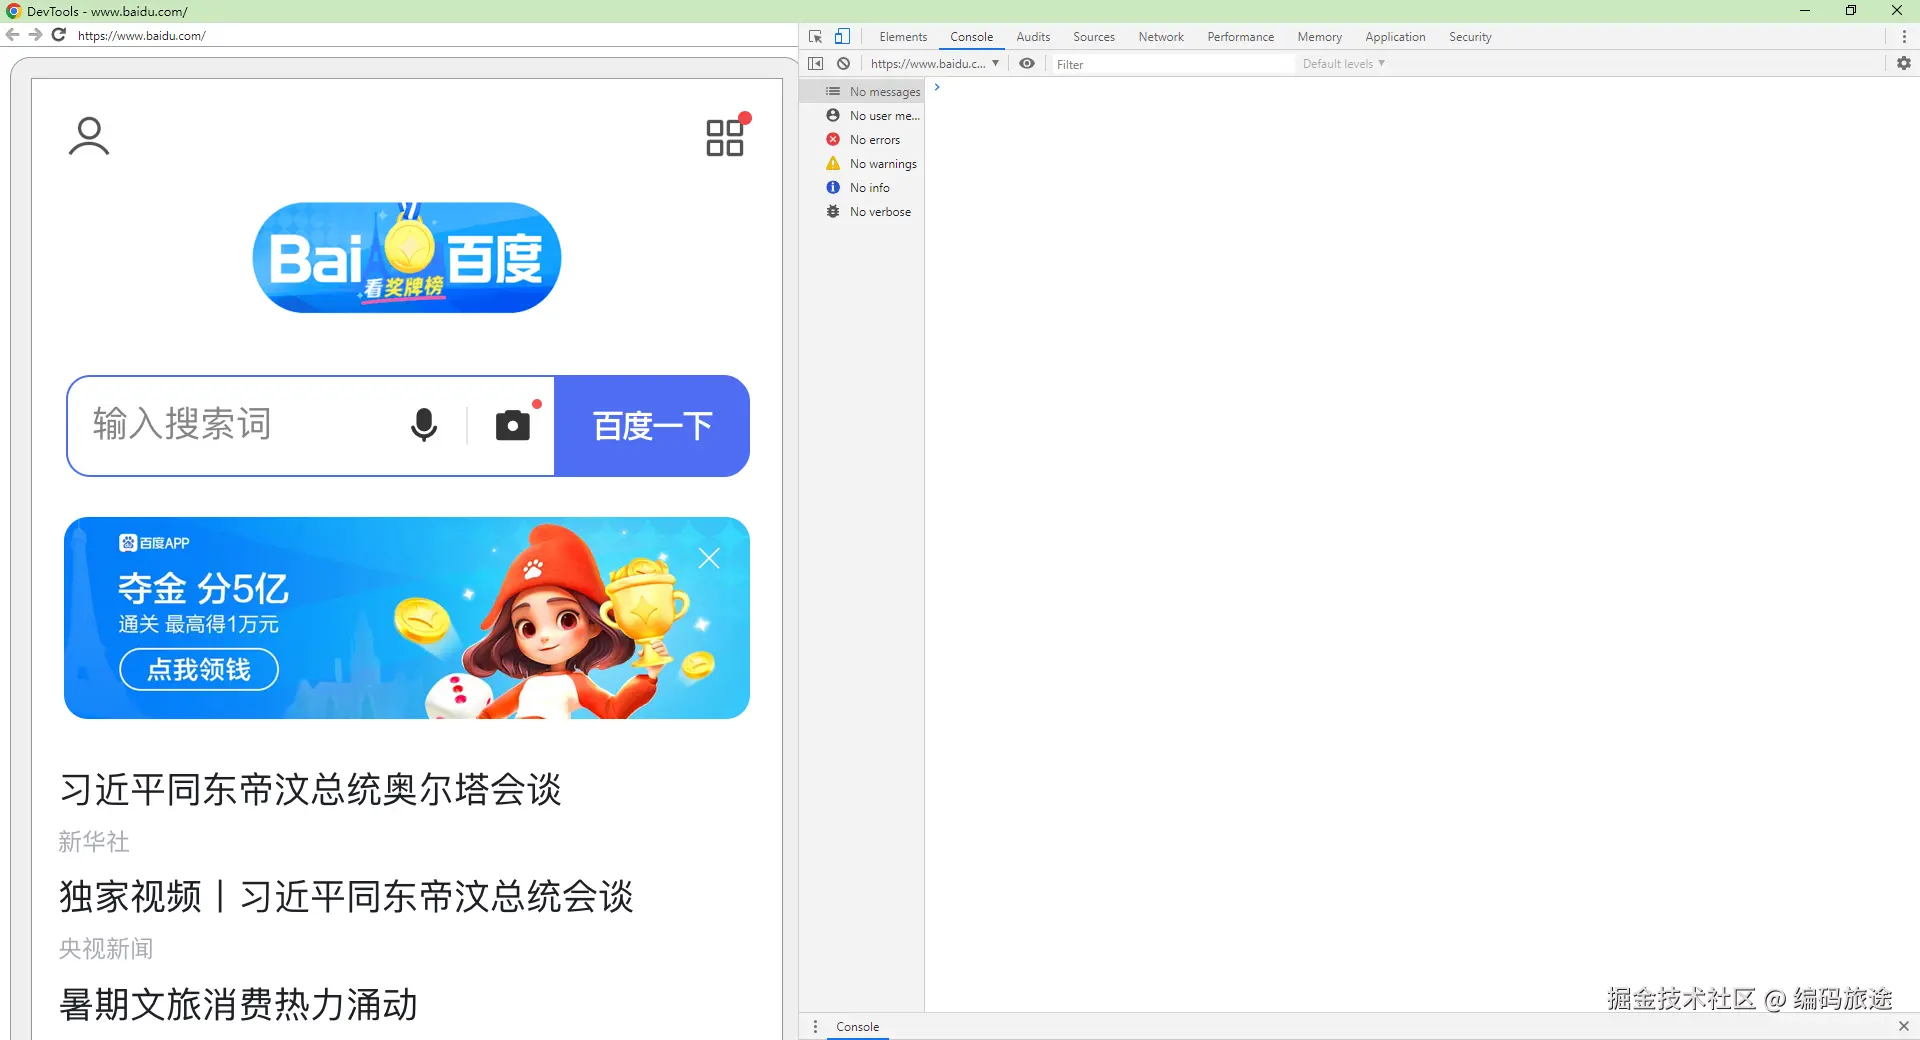Open the Security tab
The height and width of the screenshot is (1040, 1920).
(x=1470, y=37)
